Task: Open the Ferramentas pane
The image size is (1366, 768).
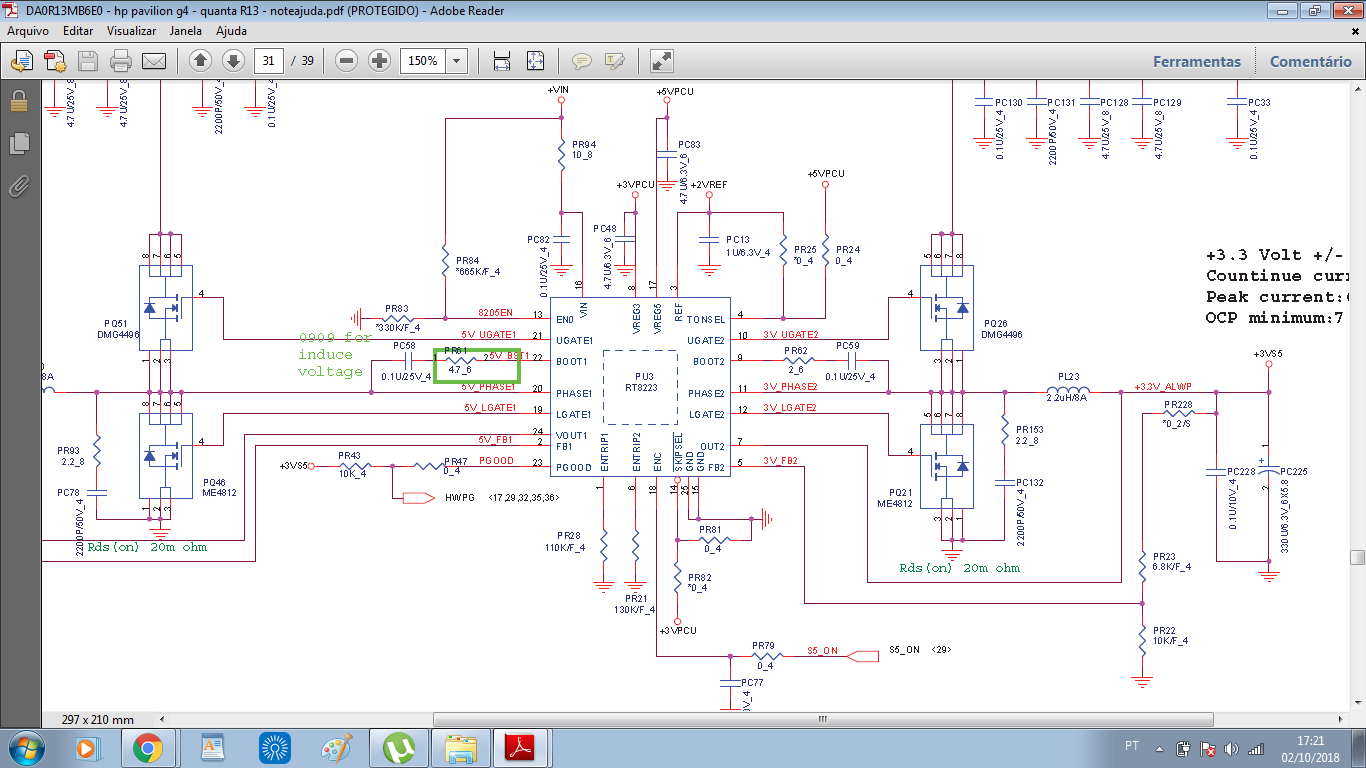Action: (x=1197, y=61)
